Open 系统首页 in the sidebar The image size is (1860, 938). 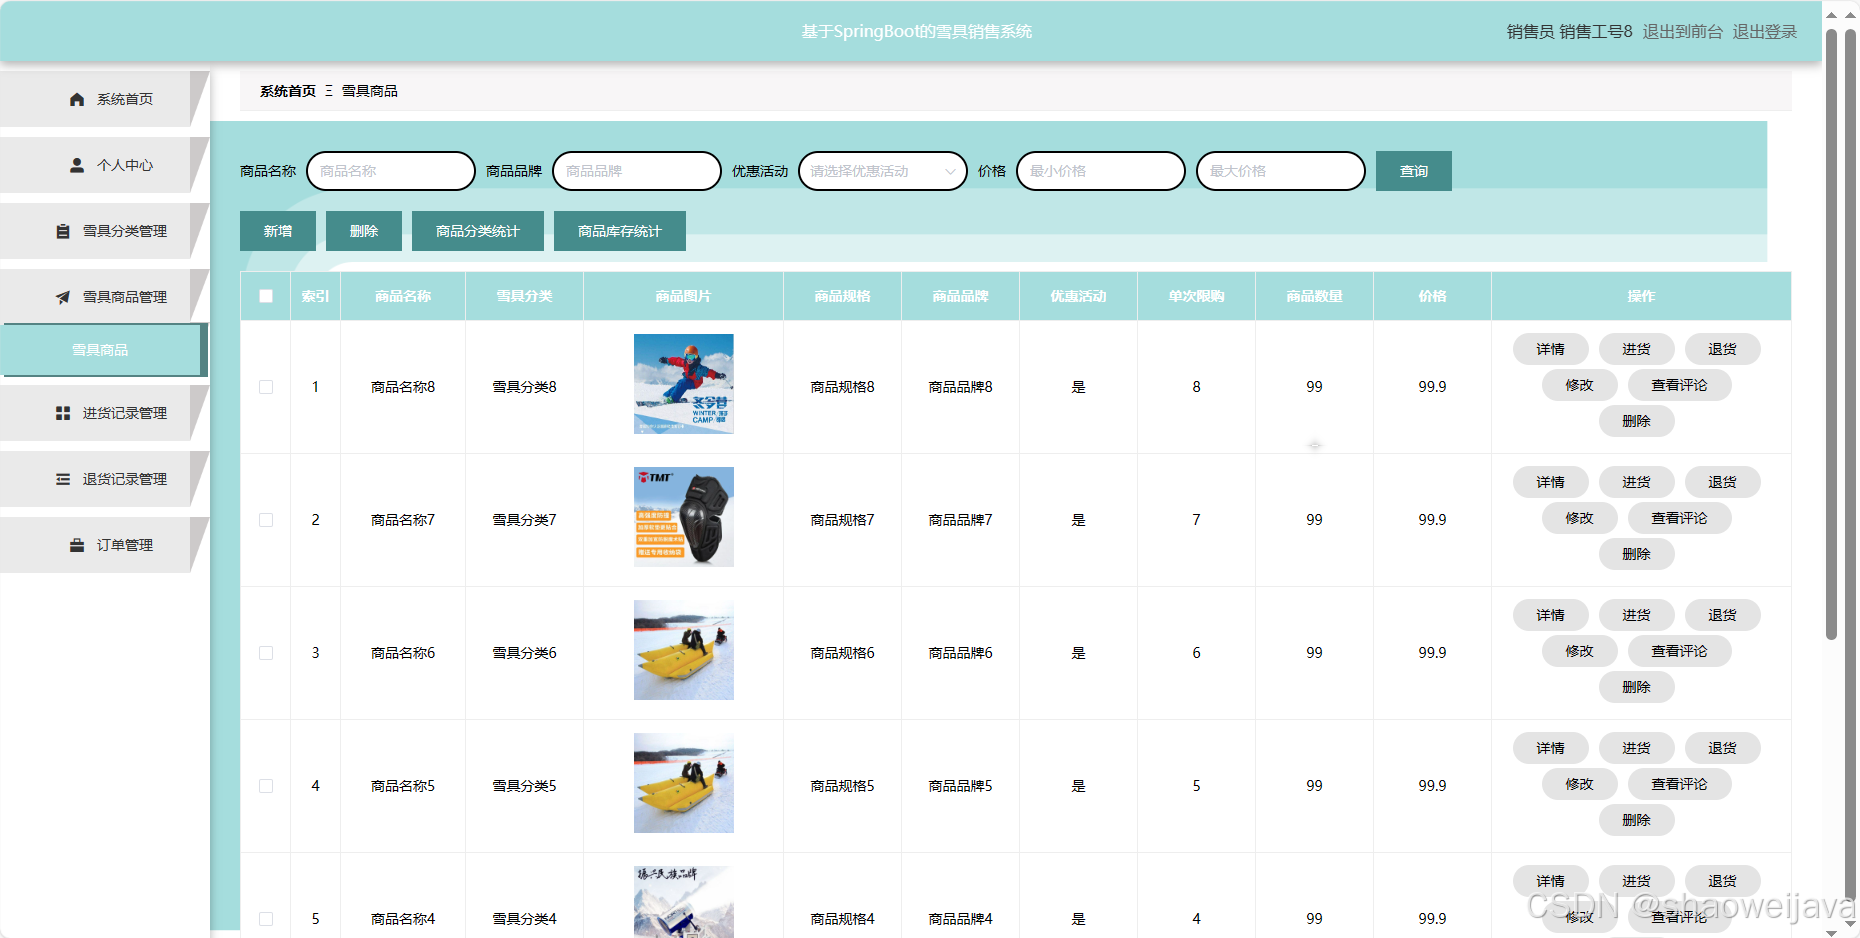pyautogui.click(x=104, y=99)
